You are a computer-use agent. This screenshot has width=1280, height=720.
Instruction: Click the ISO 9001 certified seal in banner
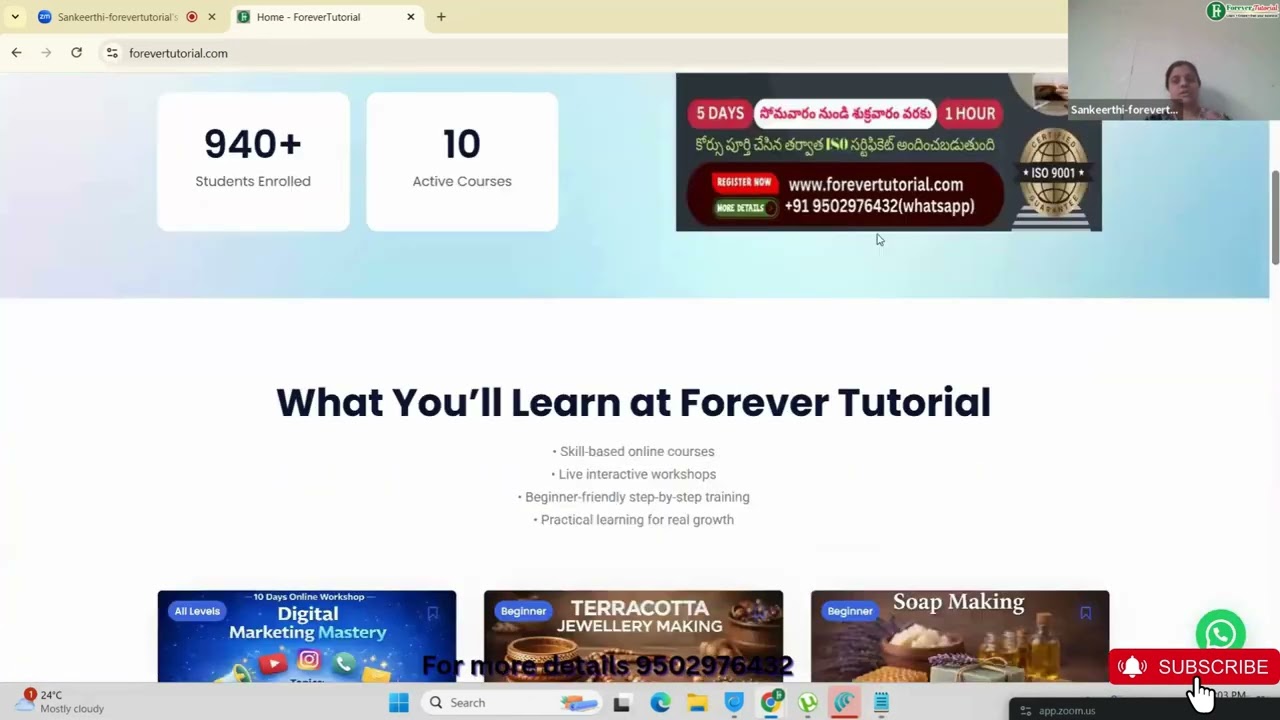1053,173
